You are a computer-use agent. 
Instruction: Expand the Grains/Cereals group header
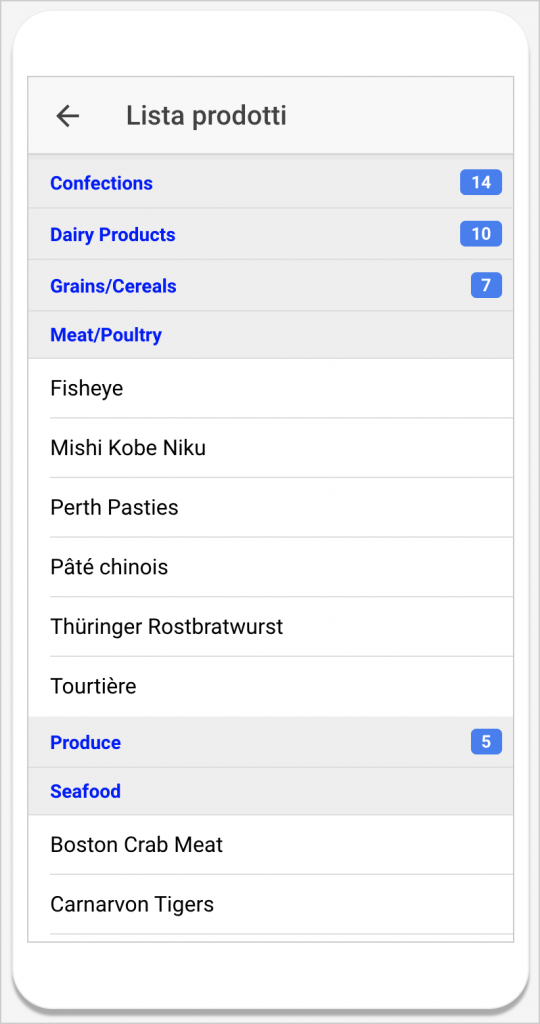[x=270, y=285]
